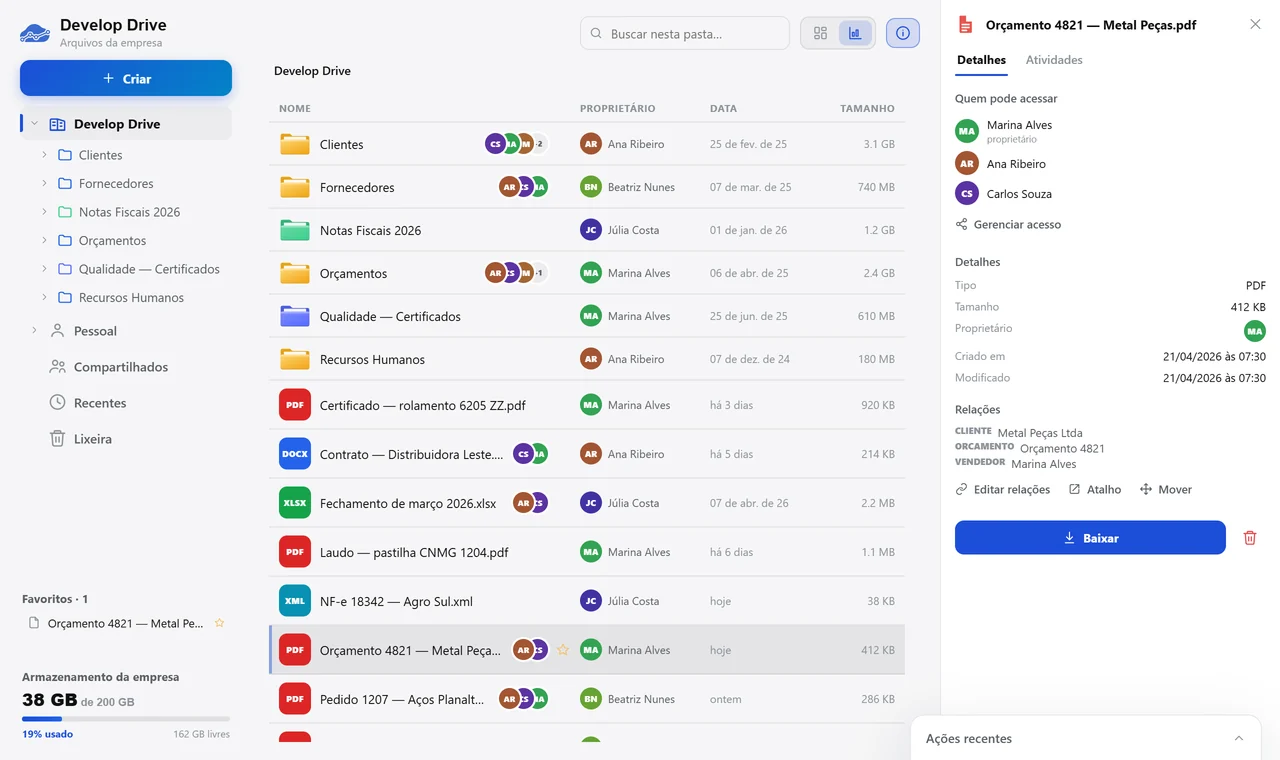1280x760 pixels.
Task: Open Gerenciar acesso
Action: click(1008, 224)
